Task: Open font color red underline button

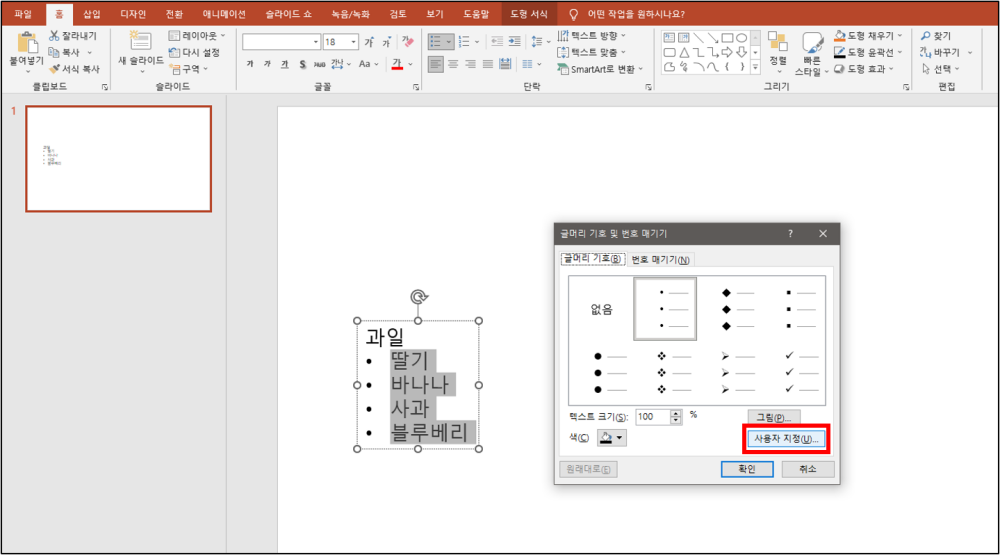Action: tap(397, 64)
